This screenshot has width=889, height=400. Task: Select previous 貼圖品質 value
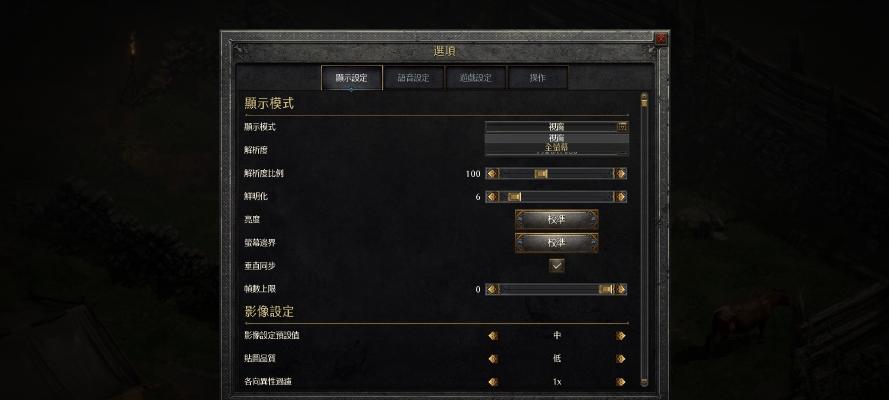(493, 359)
